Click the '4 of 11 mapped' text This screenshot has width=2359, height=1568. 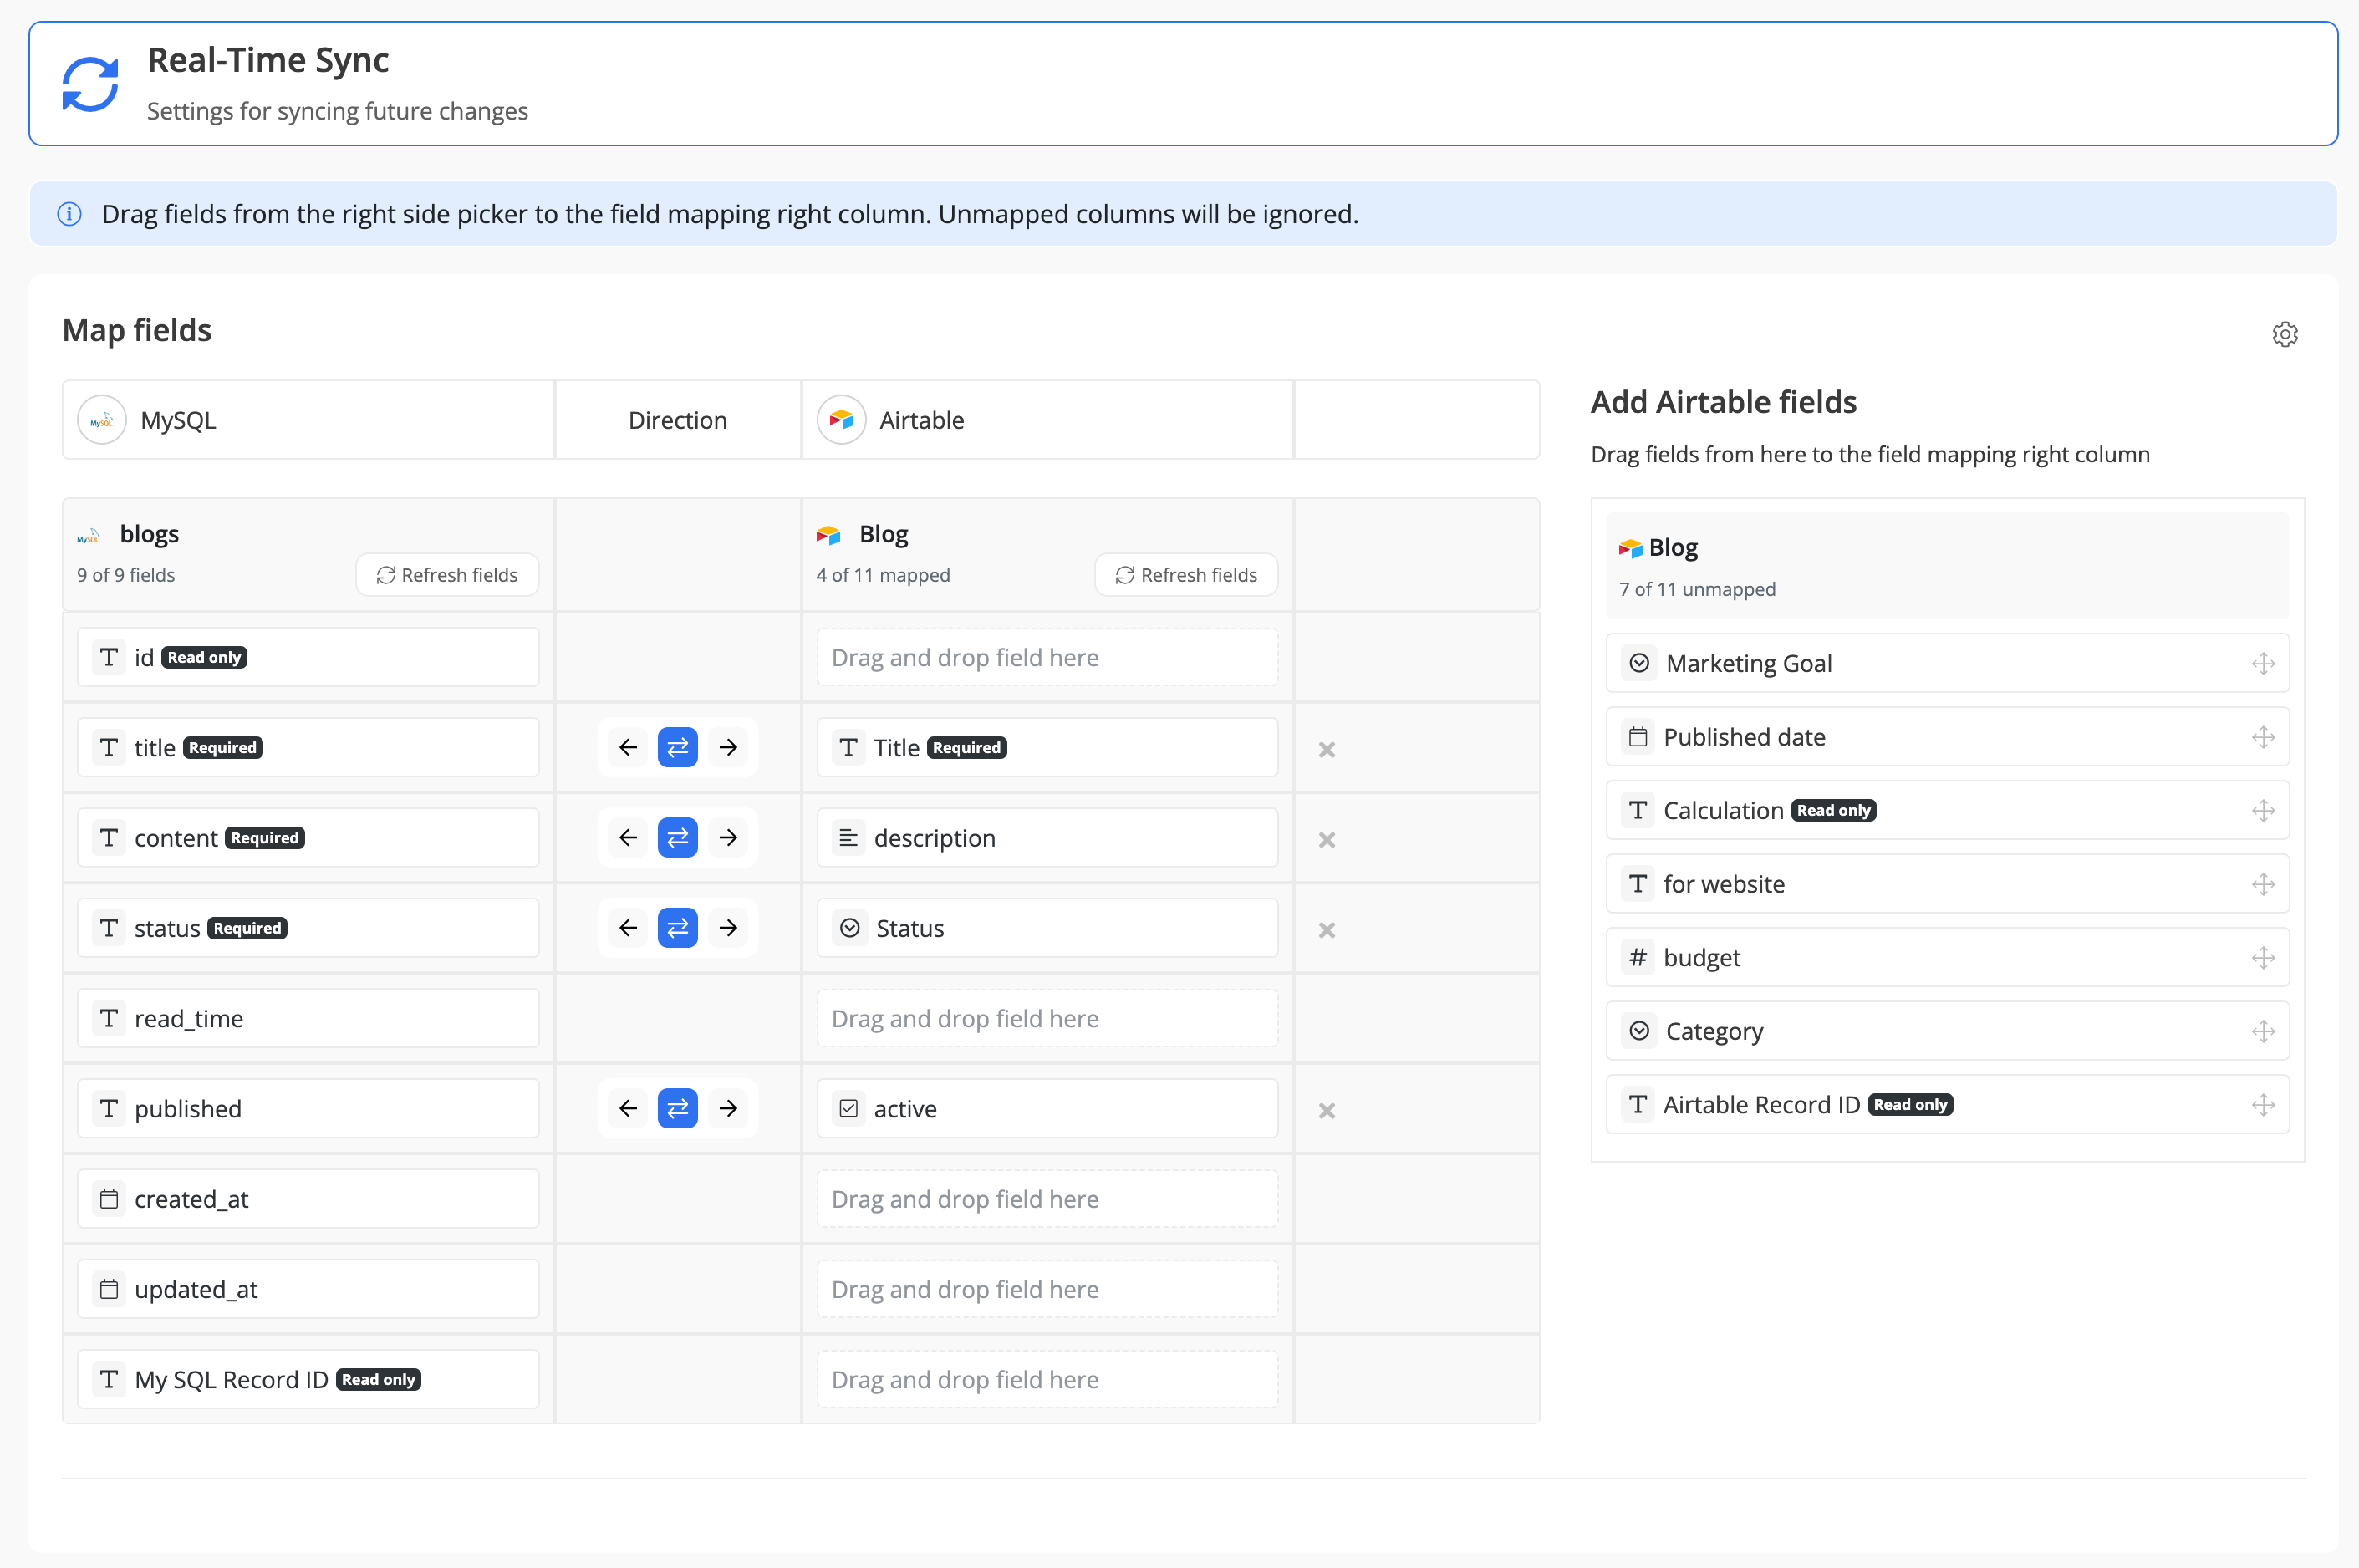[x=883, y=575]
